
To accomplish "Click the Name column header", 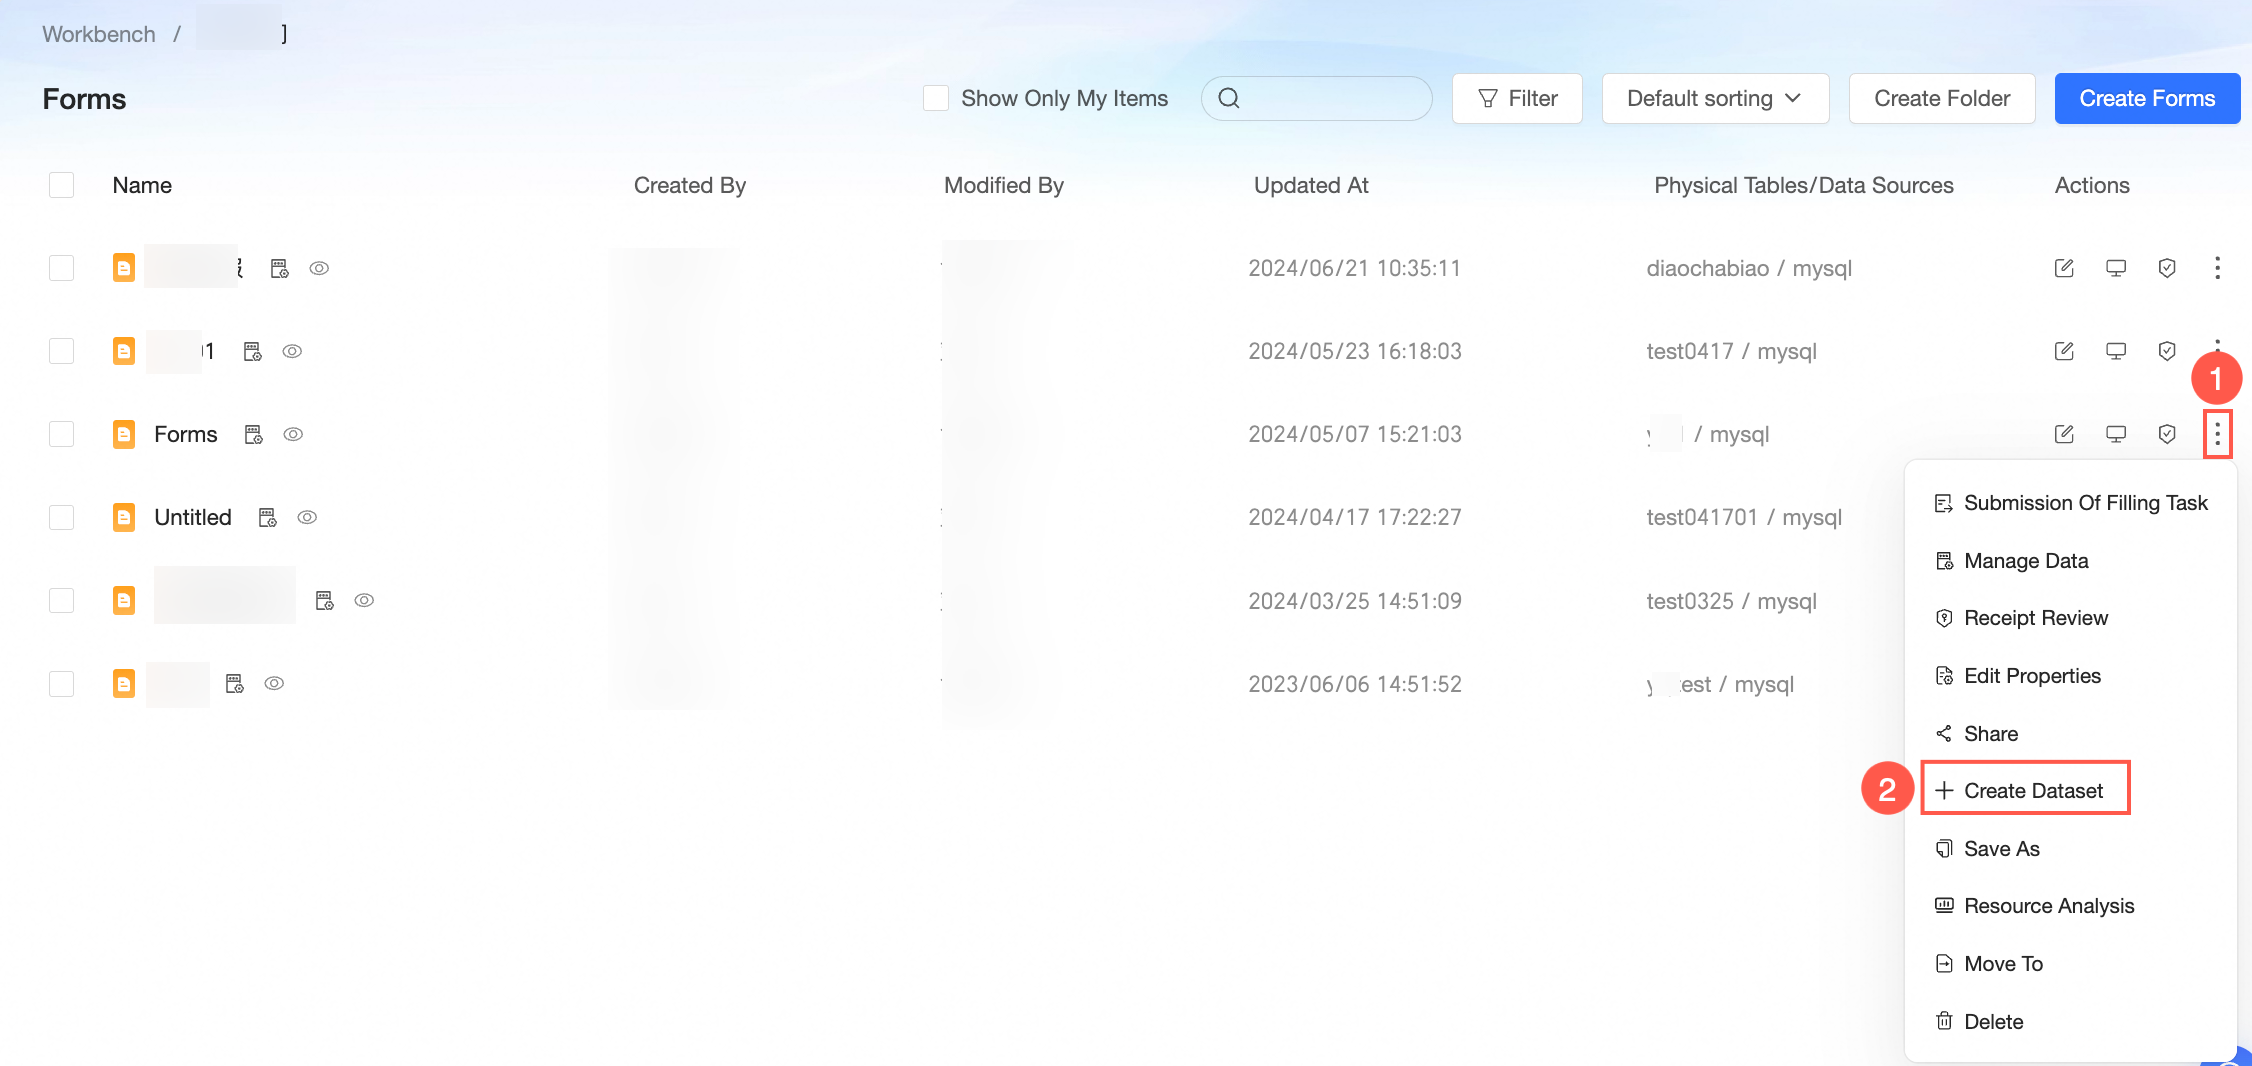I will coord(142,185).
